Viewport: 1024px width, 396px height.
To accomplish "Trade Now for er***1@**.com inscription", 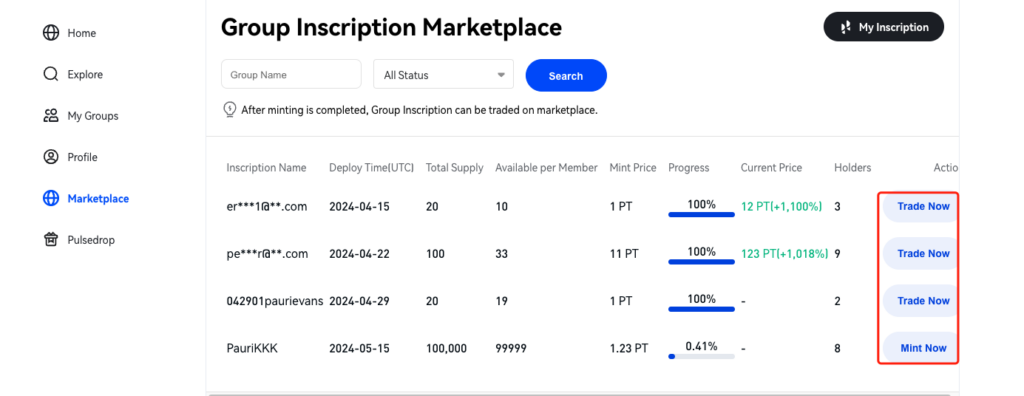I will [920, 206].
